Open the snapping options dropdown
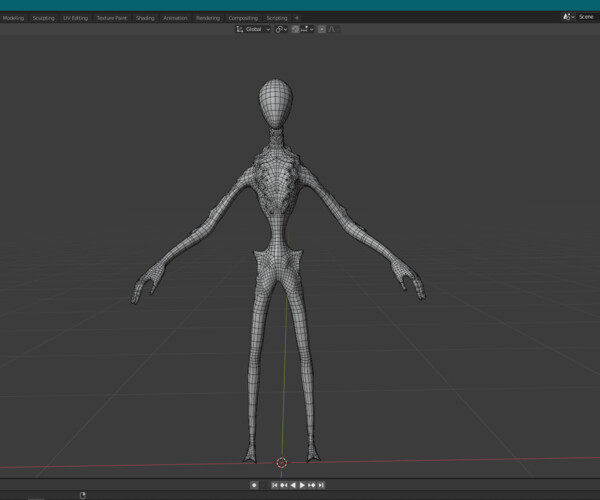Image resolution: width=600 pixels, height=500 pixels. pyautogui.click(x=310, y=29)
